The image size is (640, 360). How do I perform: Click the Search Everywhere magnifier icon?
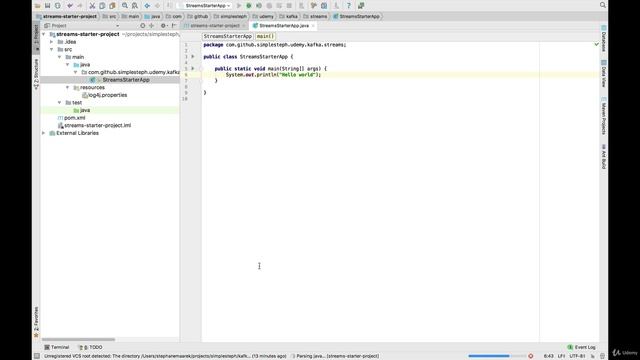pyautogui.click(x=602, y=5)
